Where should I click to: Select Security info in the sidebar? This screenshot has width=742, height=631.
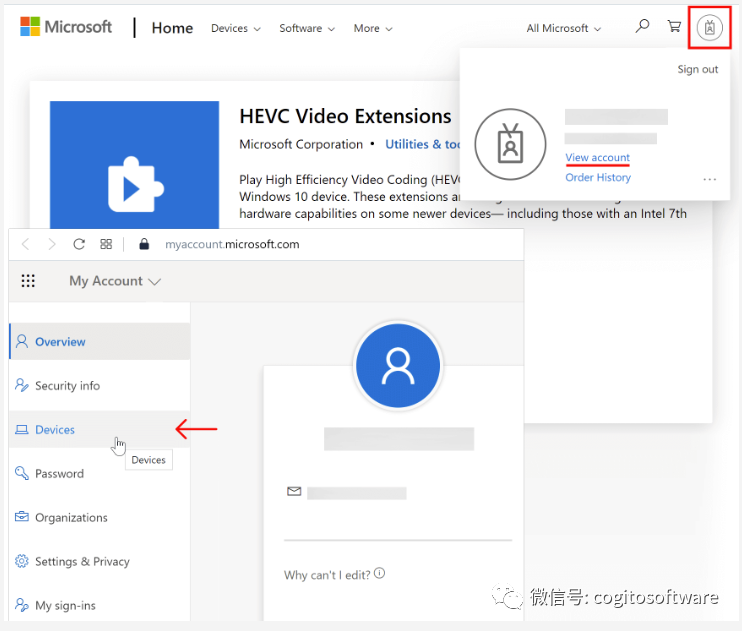tap(99, 385)
